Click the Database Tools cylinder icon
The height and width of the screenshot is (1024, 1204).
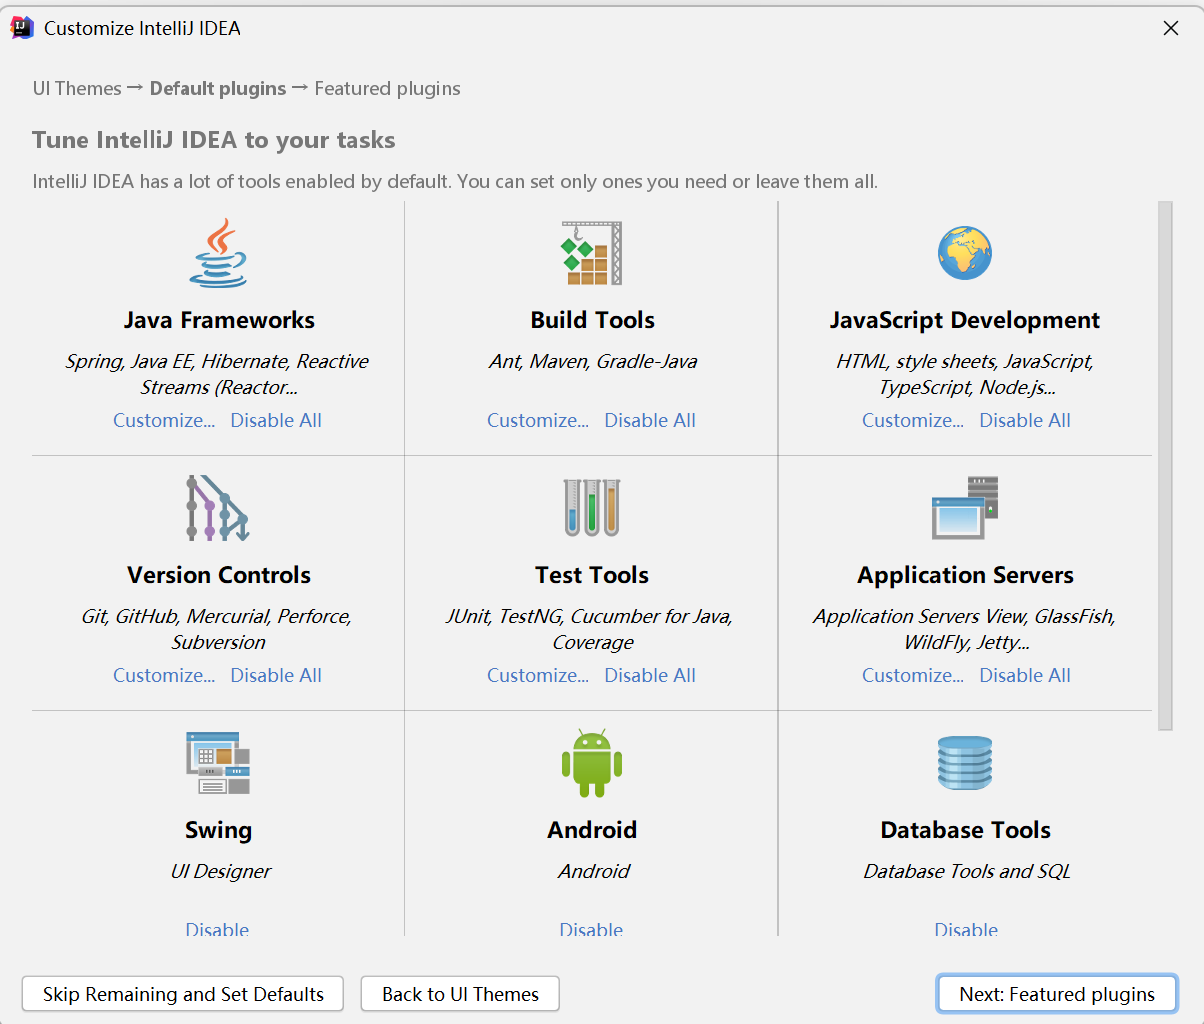click(x=965, y=763)
